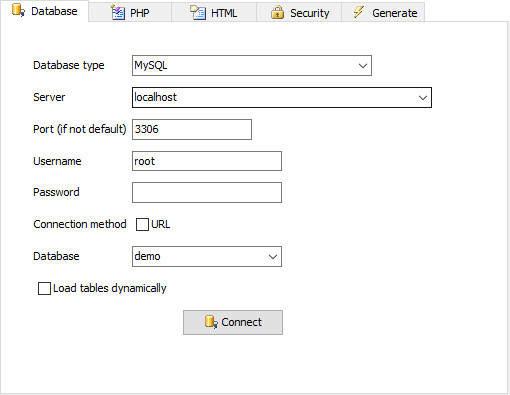The width and height of the screenshot is (510, 395).
Task: Click the localhost server combo field
Action: tap(282, 98)
